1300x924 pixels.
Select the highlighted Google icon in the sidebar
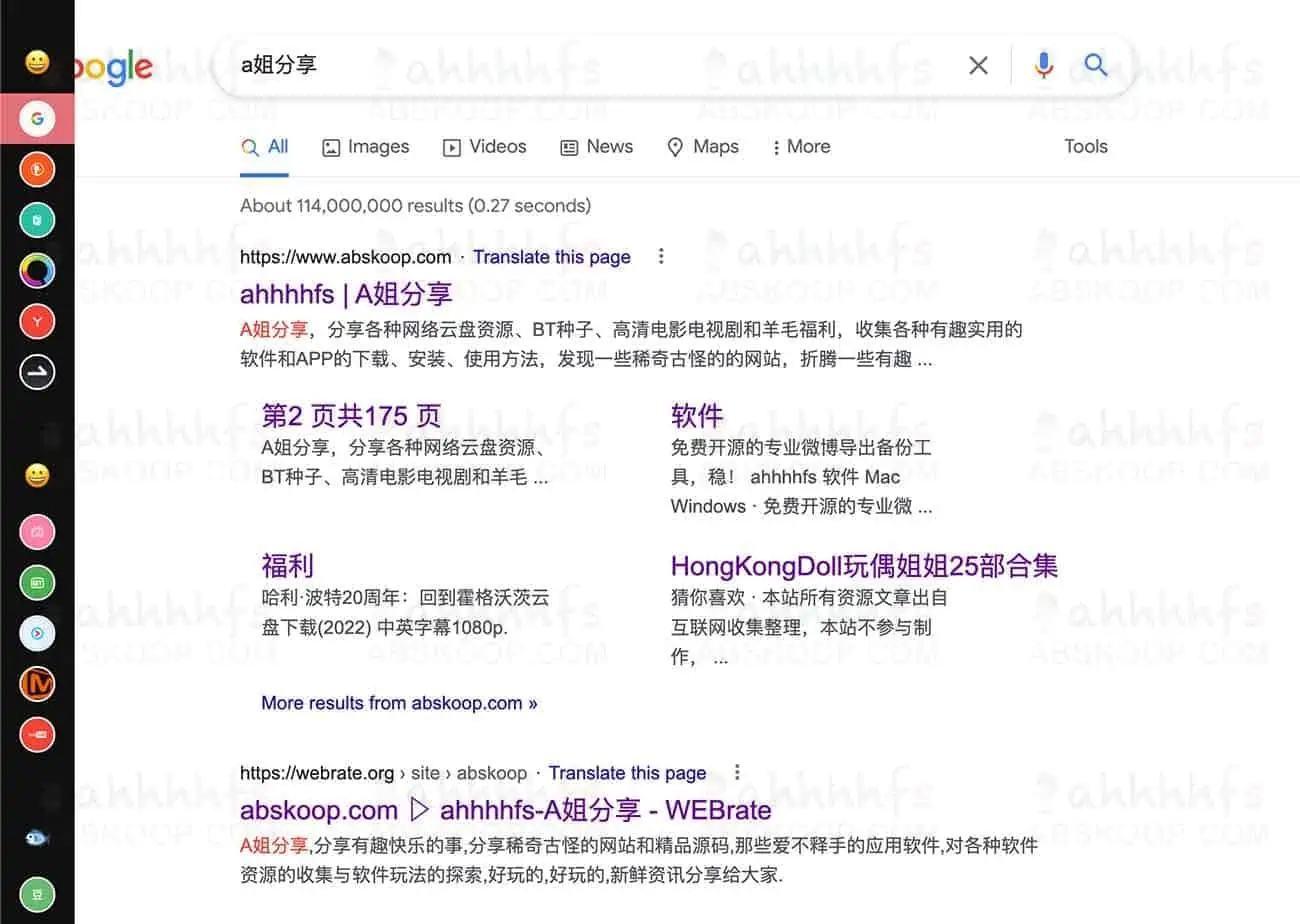coord(37,118)
